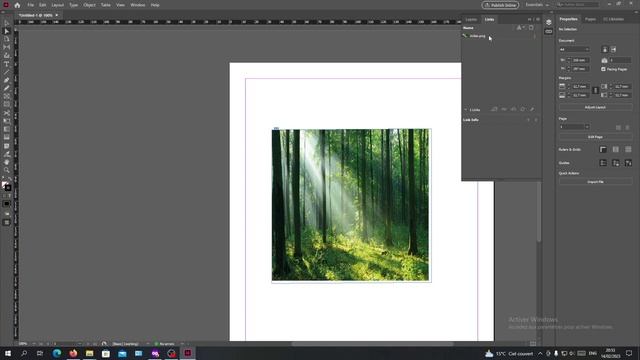Switch to the CC Libraries tab

(613, 19)
